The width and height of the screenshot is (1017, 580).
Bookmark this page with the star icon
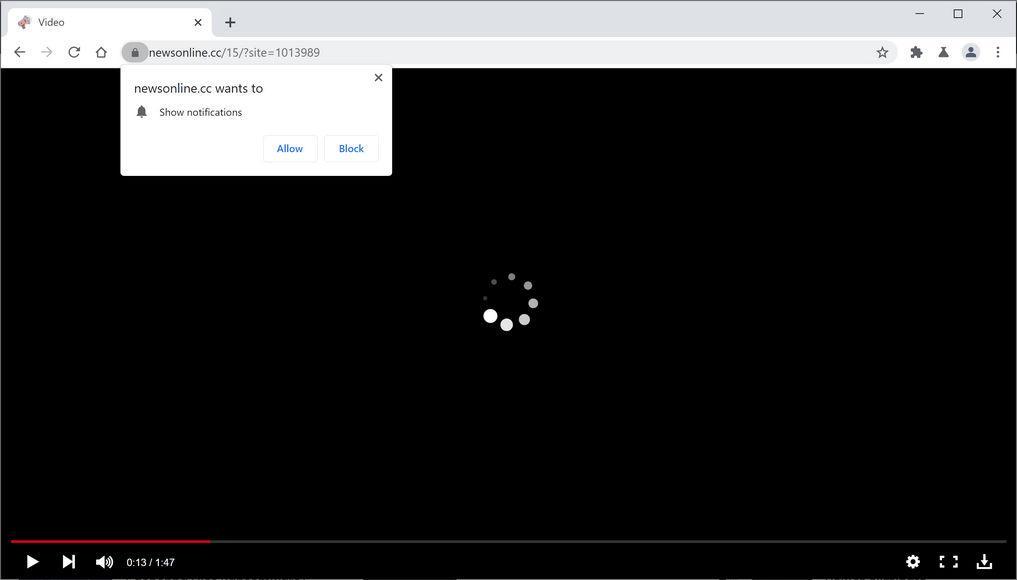pyautogui.click(x=881, y=52)
